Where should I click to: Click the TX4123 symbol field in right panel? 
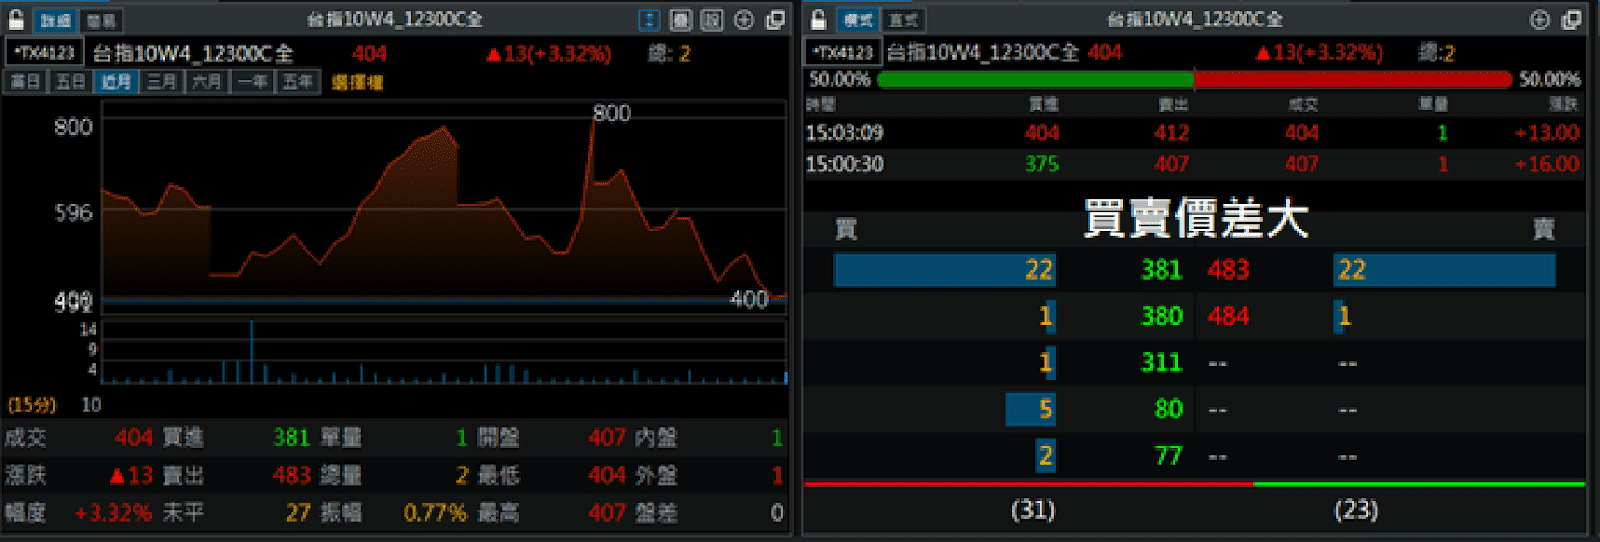pos(843,53)
